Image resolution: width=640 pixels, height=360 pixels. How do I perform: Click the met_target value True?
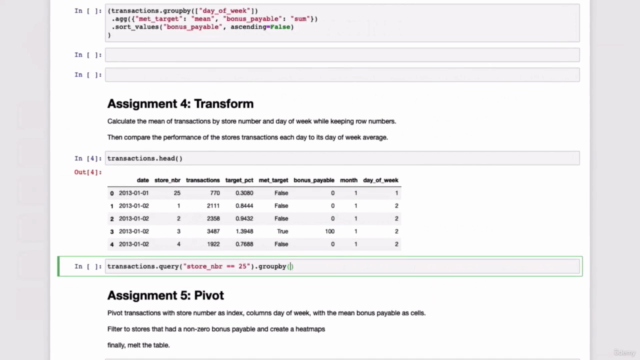(282, 231)
